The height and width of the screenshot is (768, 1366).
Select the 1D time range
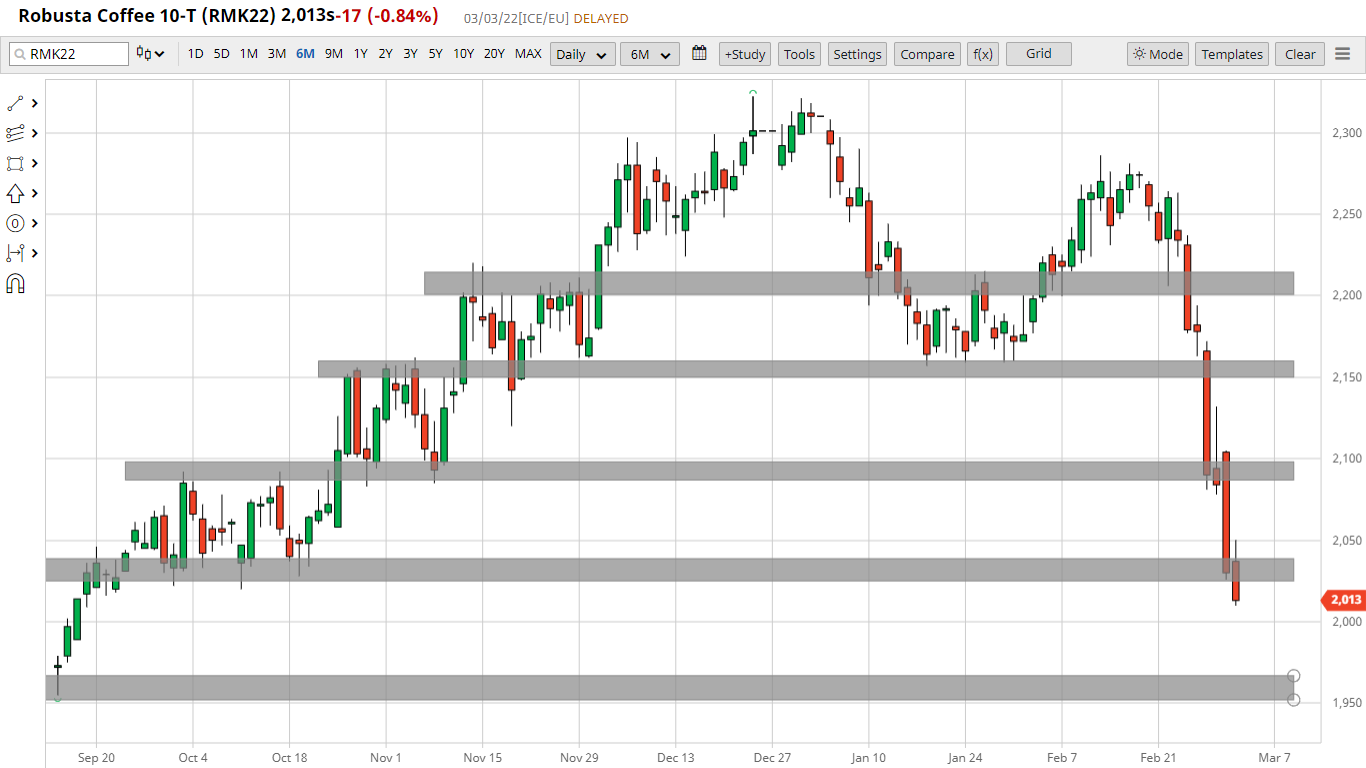click(x=195, y=54)
